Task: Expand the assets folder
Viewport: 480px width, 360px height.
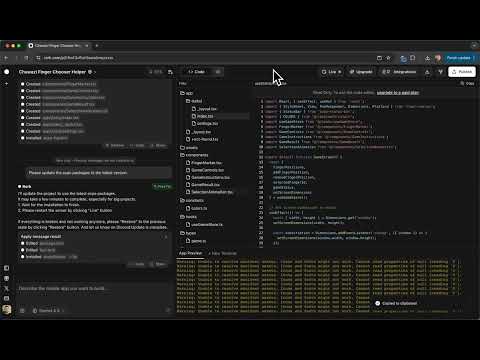Action: [x=189, y=148]
